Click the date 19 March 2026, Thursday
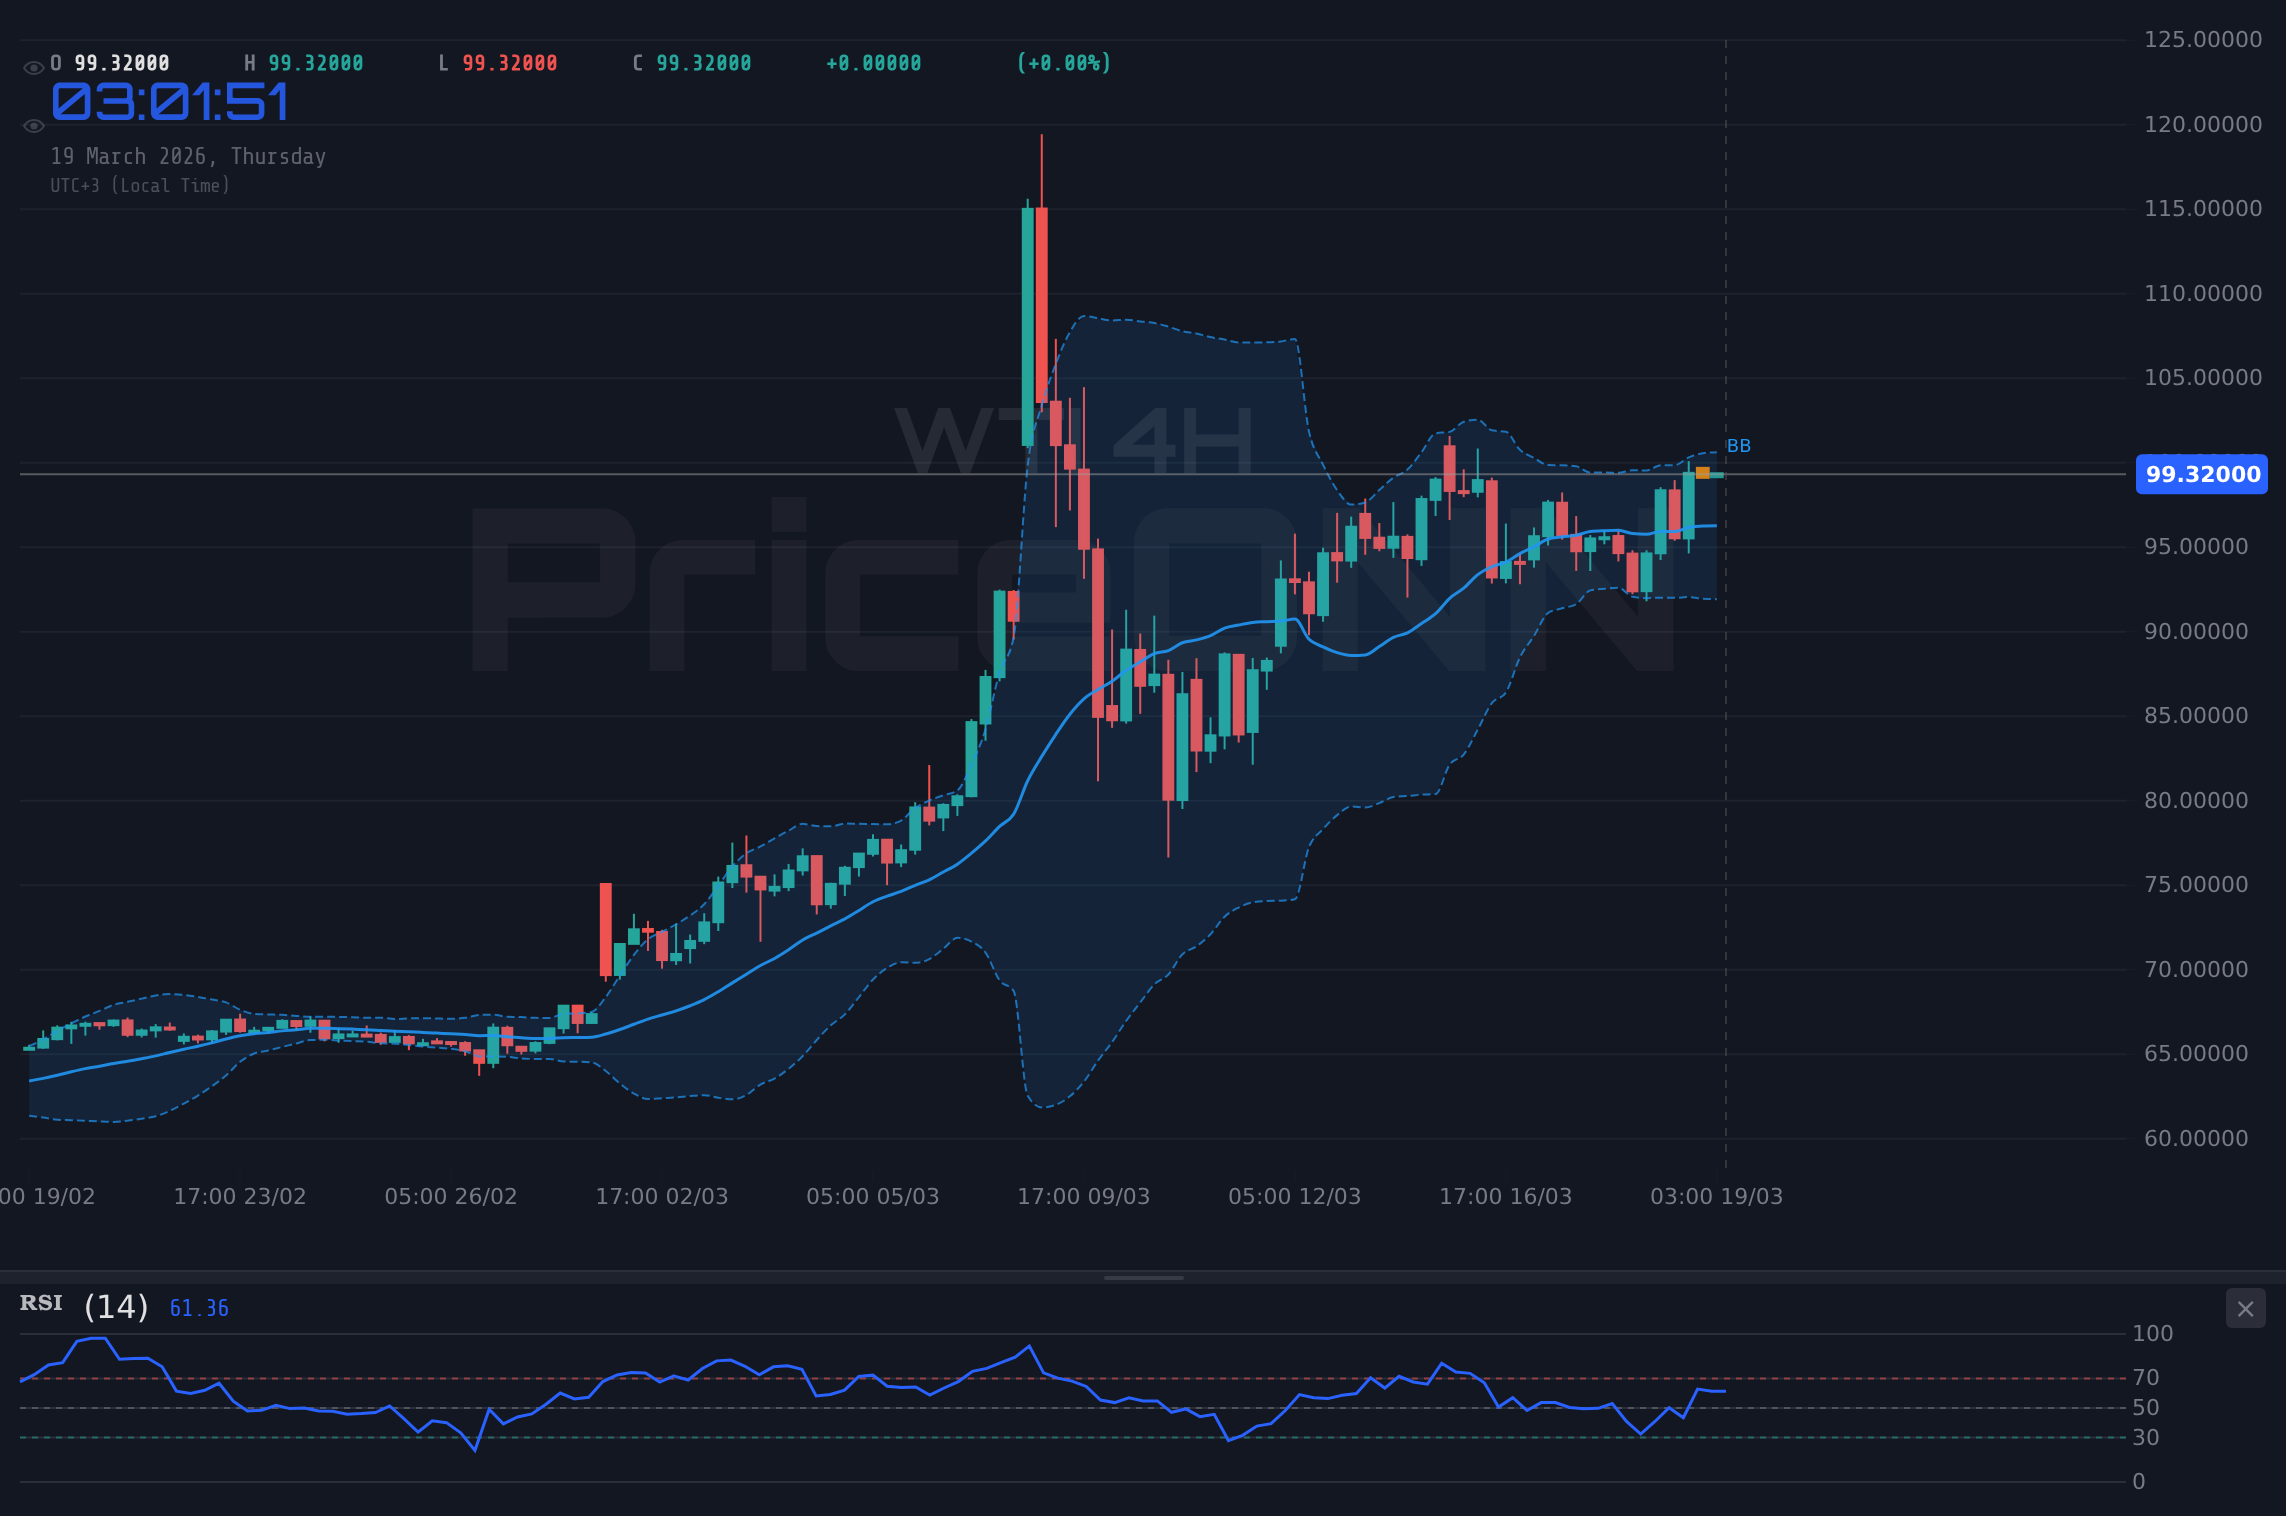Viewport: 2286px width, 1516px height. [x=188, y=157]
